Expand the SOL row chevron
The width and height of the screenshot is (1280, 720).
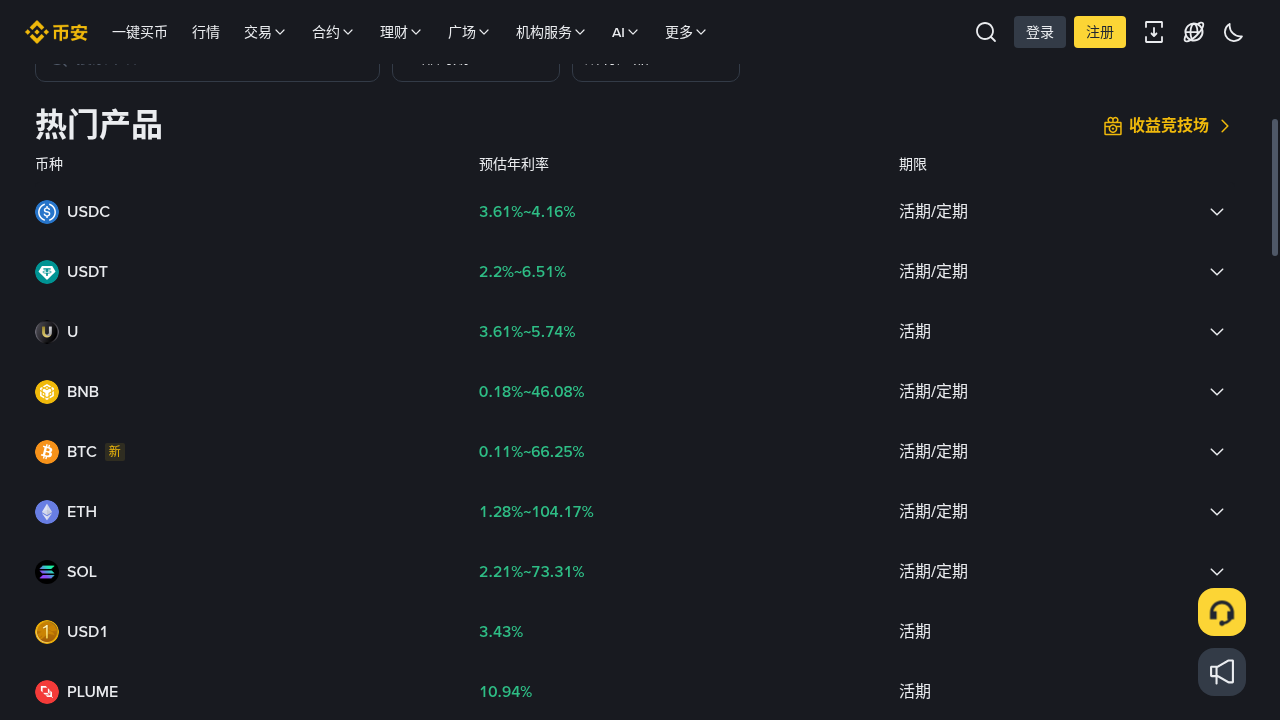pyautogui.click(x=1217, y=572)
